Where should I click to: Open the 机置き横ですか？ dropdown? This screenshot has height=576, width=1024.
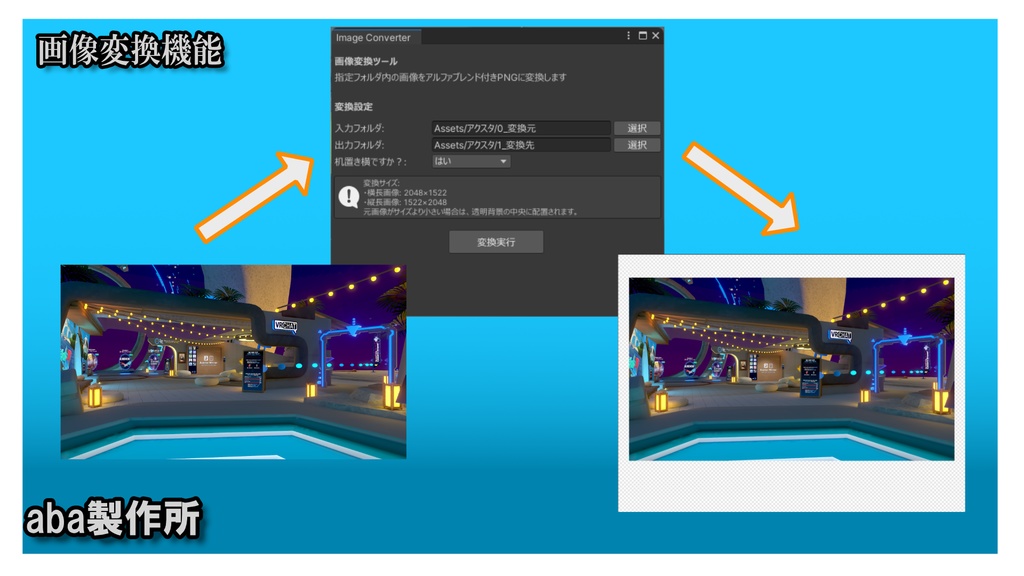coord(470,161)
